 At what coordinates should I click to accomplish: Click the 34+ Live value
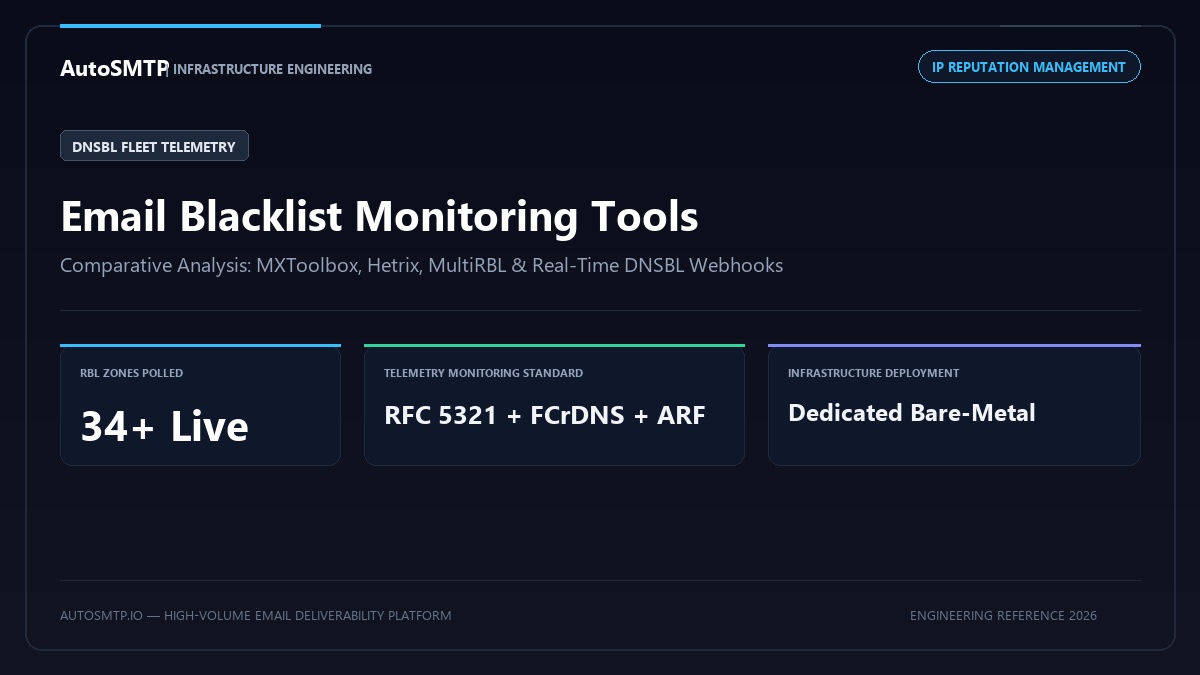pyautogui.click(x=164, y=426)
